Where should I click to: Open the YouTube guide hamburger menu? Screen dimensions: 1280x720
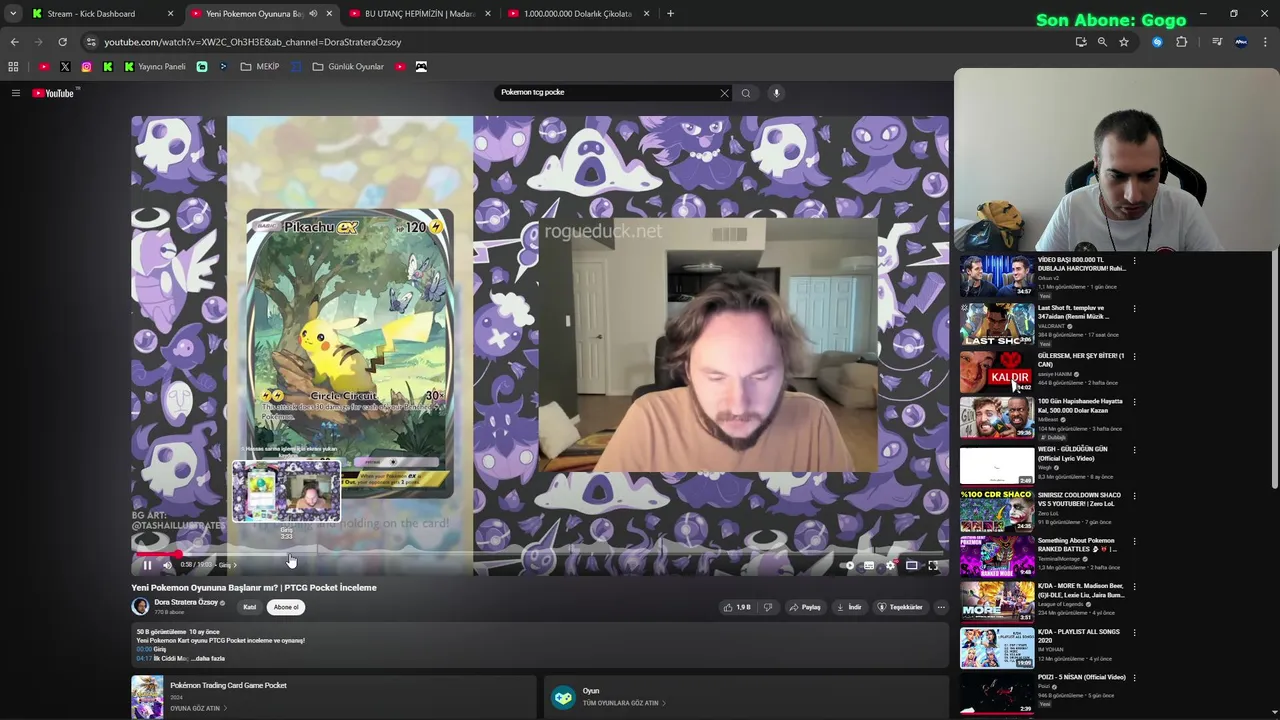click(x=15, y=93)
